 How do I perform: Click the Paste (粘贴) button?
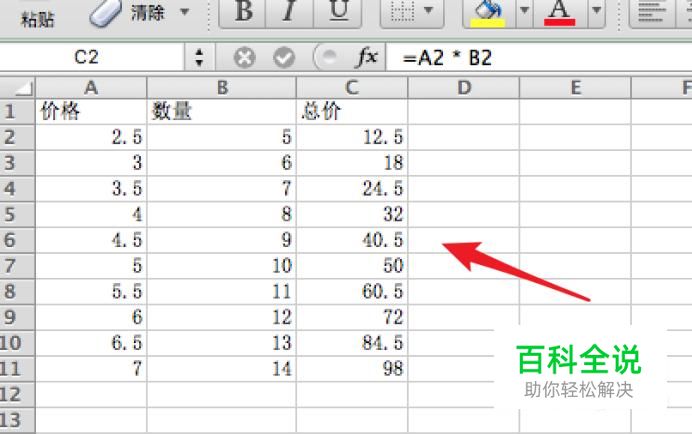tap(38, 18)
